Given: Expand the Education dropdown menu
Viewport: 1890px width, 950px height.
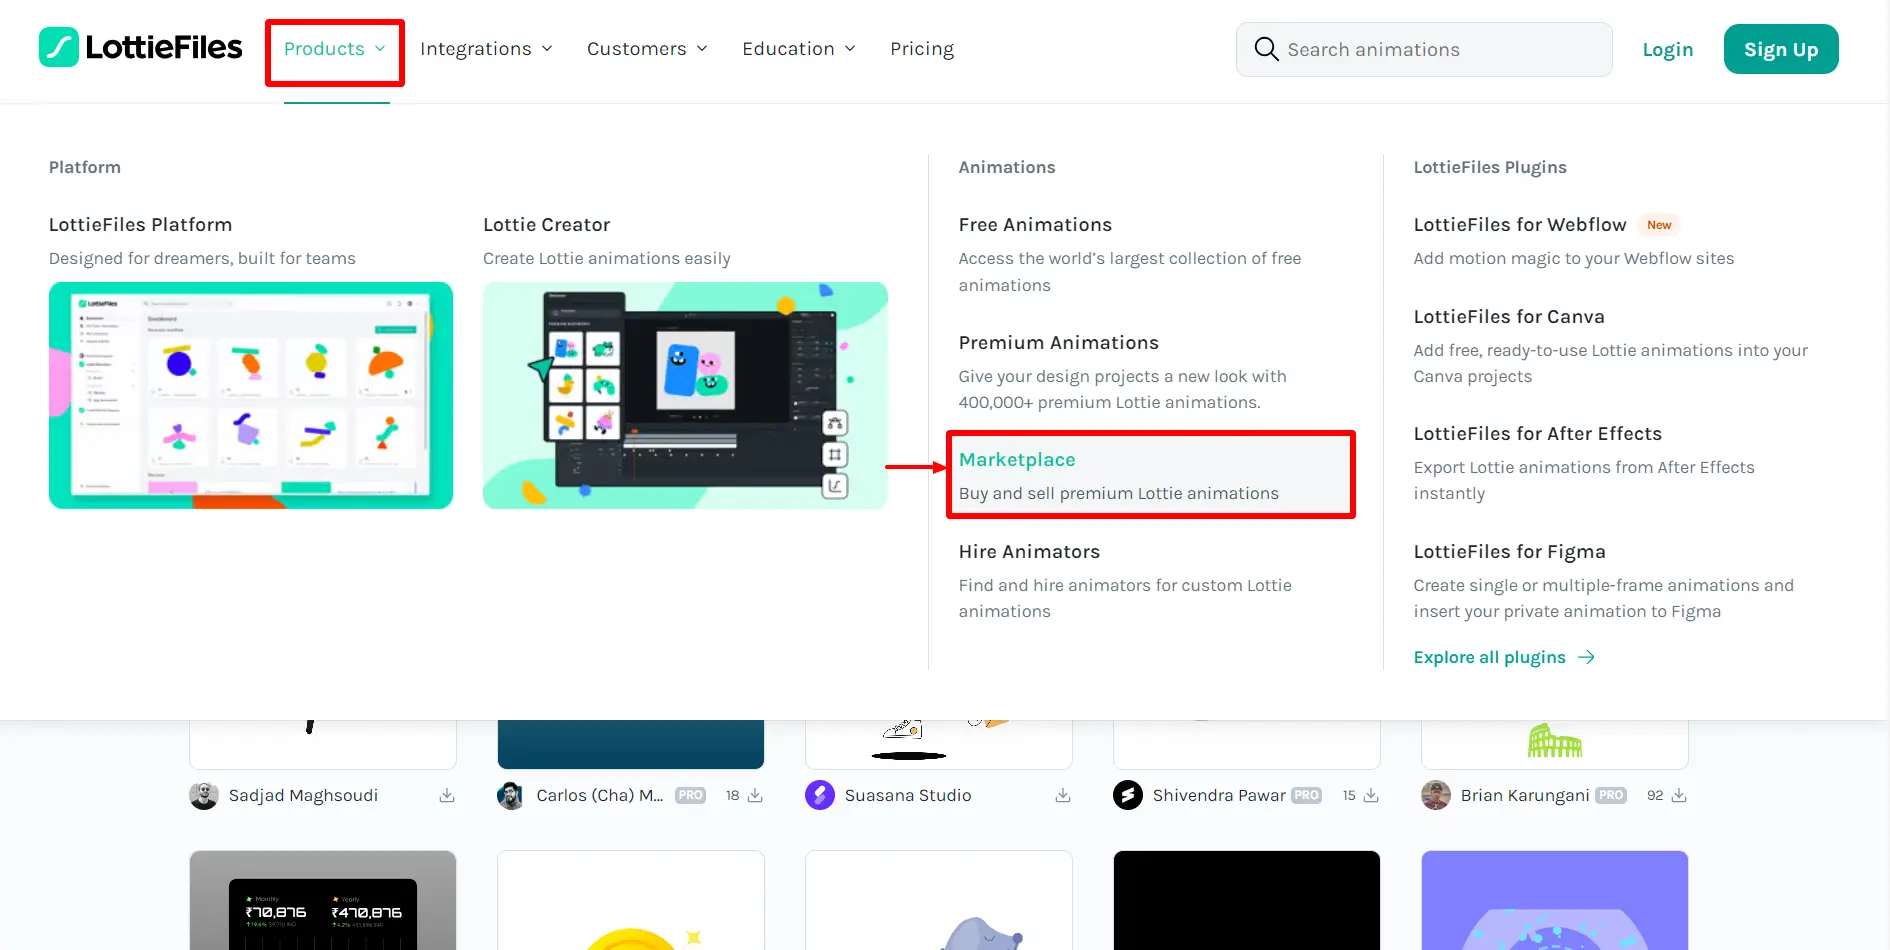Looking at the screenshot, I should click(799, 49).
